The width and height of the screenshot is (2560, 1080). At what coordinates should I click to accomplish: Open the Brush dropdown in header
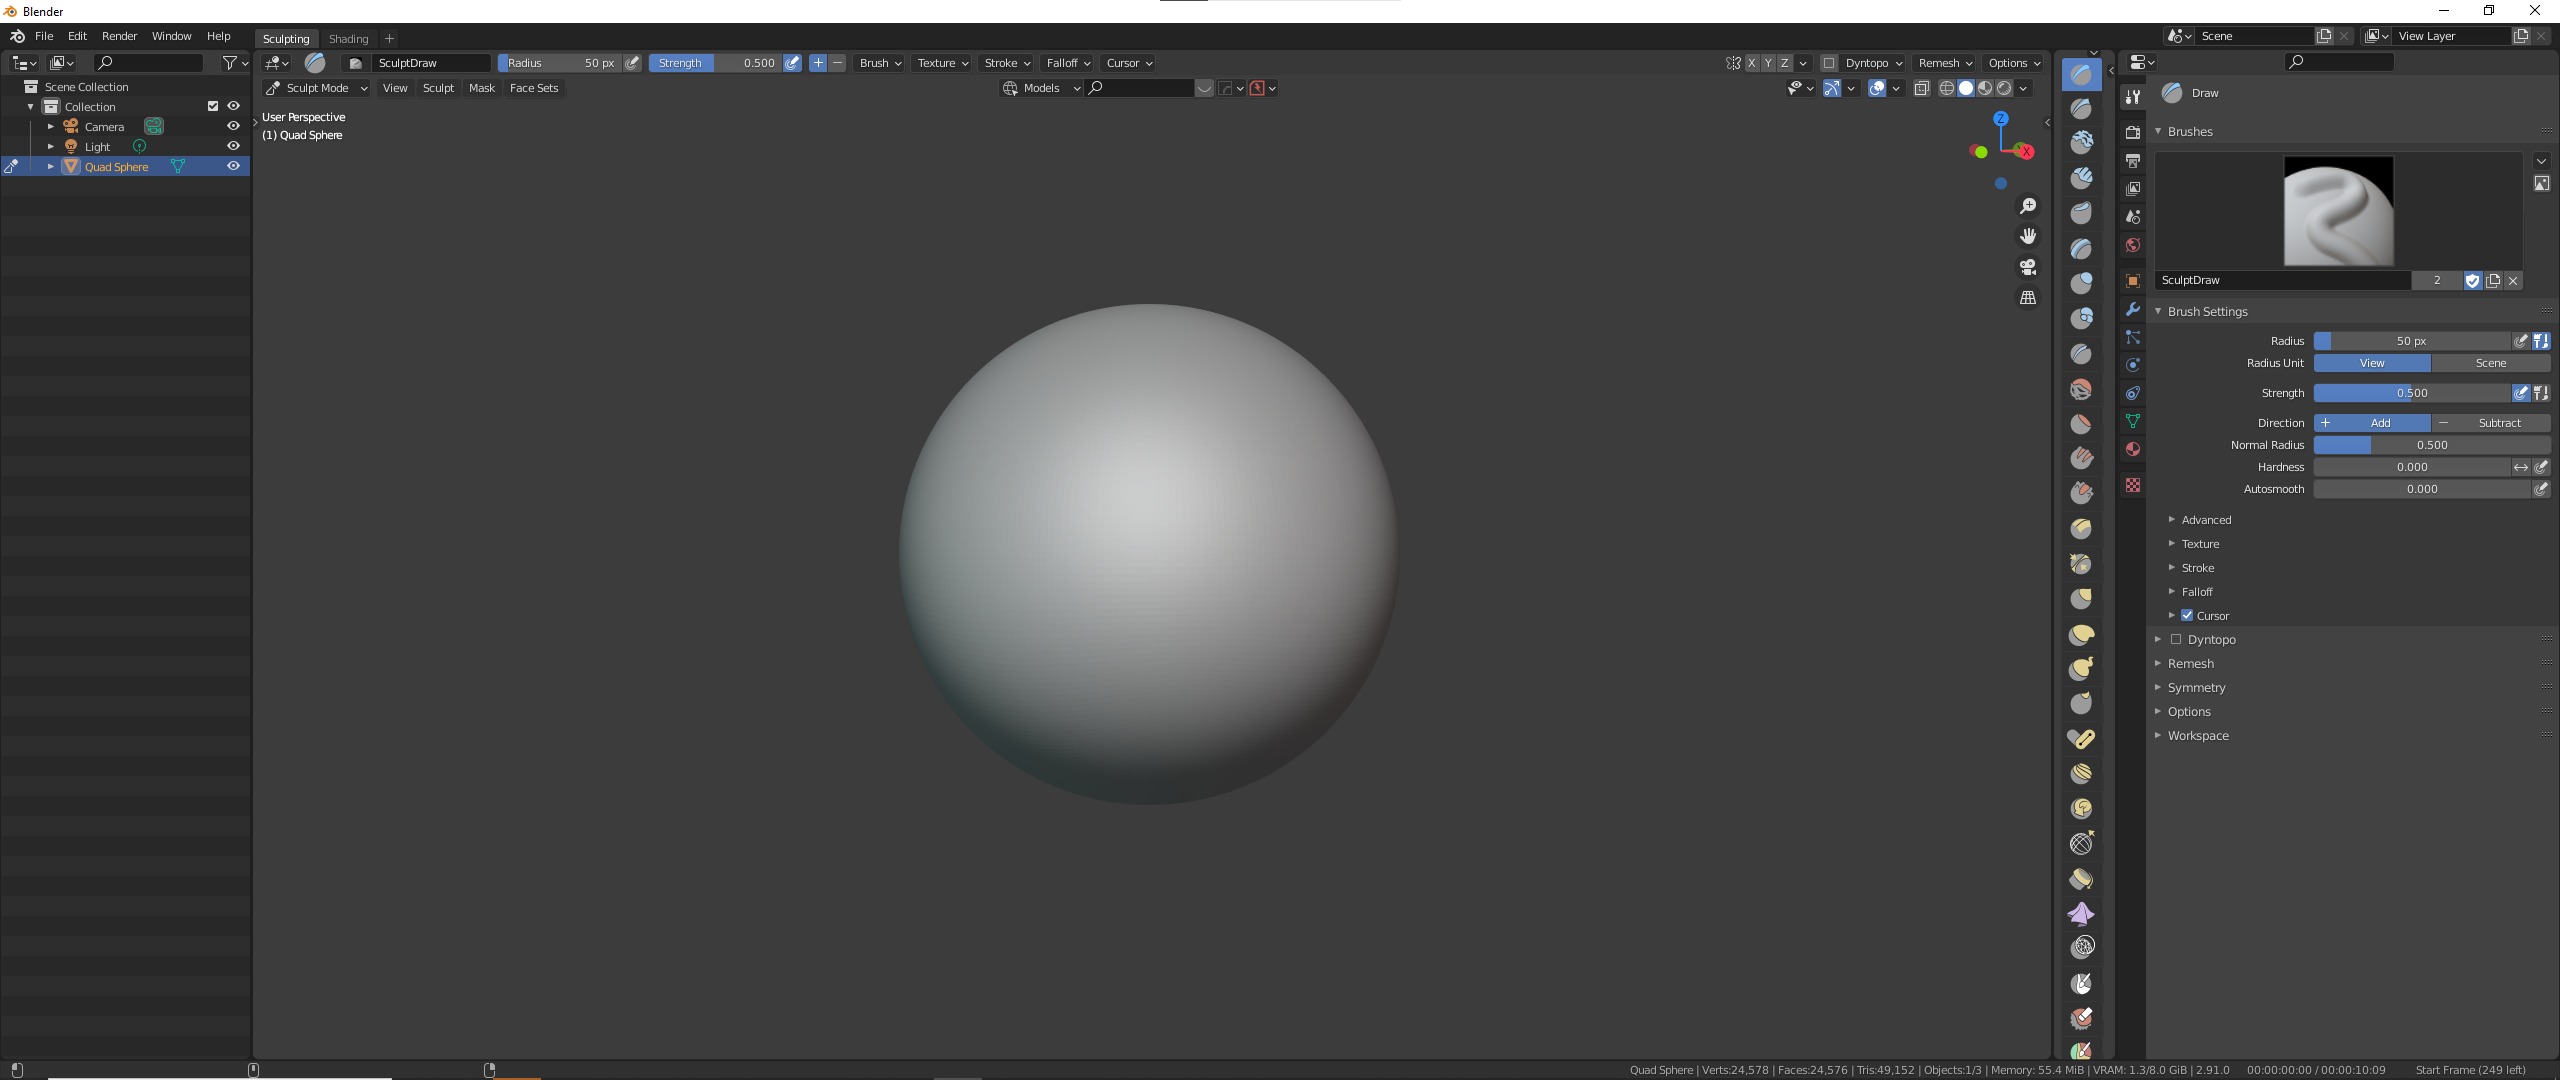tap(880, 63)
